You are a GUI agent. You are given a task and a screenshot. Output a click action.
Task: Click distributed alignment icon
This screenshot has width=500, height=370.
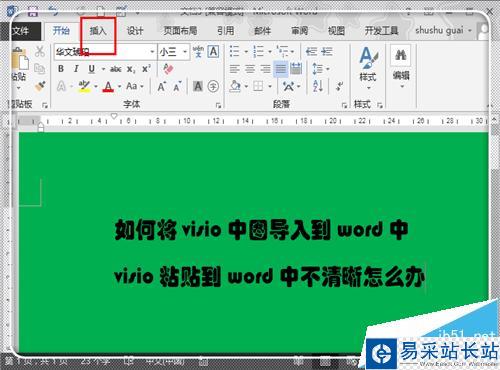pyautogui.click(x=296, y=69)
